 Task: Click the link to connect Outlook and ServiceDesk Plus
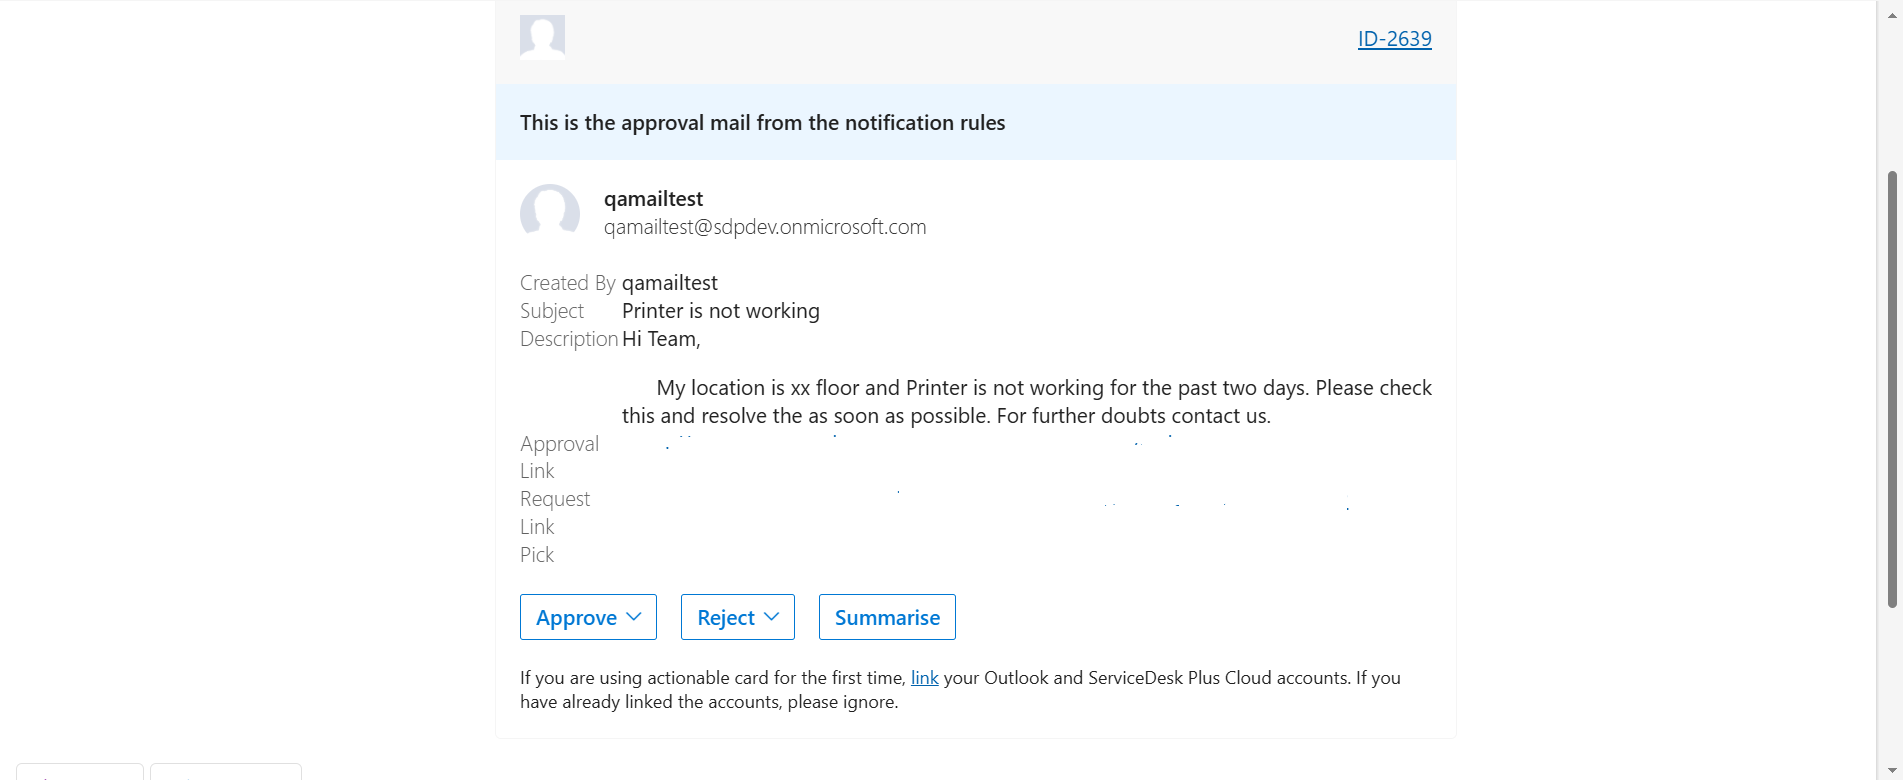pyautogui.click(x=923, y=677)
